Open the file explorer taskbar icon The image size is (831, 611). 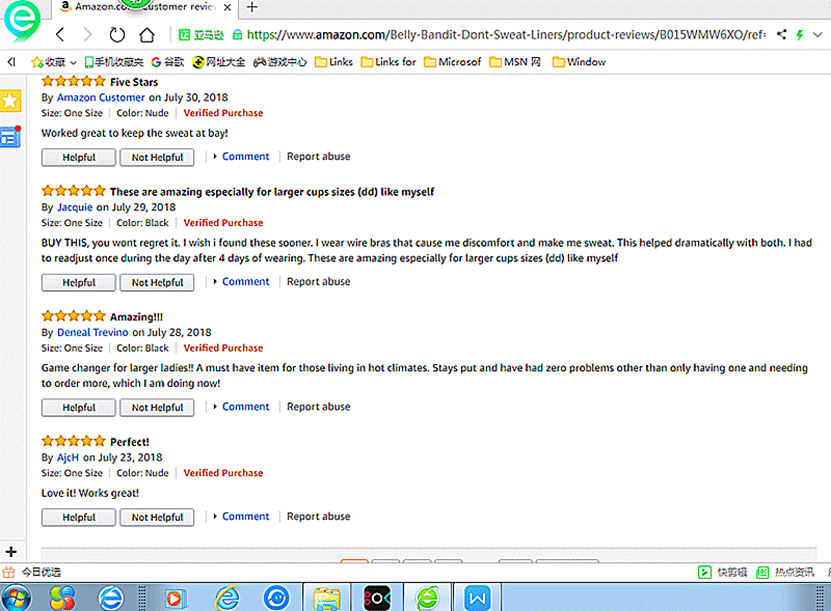pyautogui.click(x=326, y=597)
